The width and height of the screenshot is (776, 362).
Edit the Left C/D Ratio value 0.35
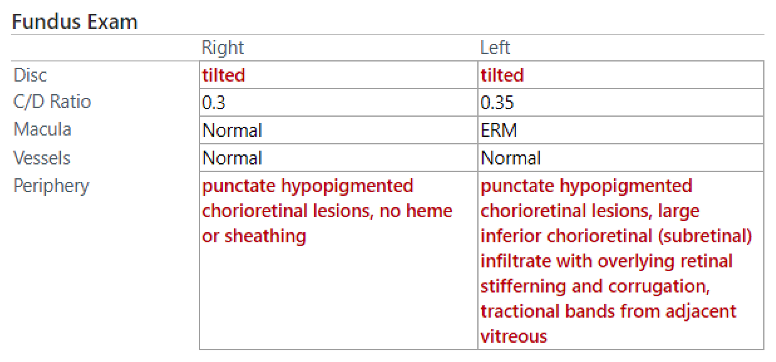coord(621,103)
